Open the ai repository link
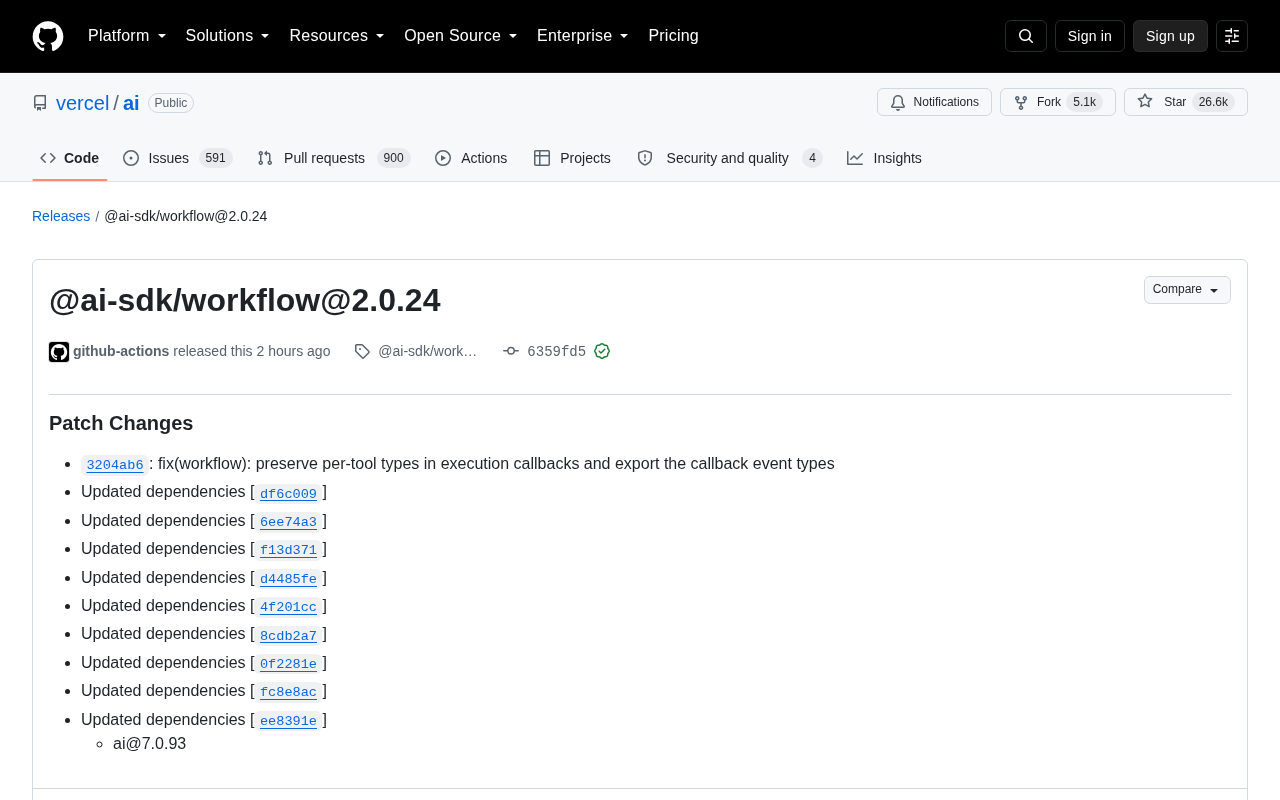Viewport: 1280px width, 800px height. tap(131, 103)
